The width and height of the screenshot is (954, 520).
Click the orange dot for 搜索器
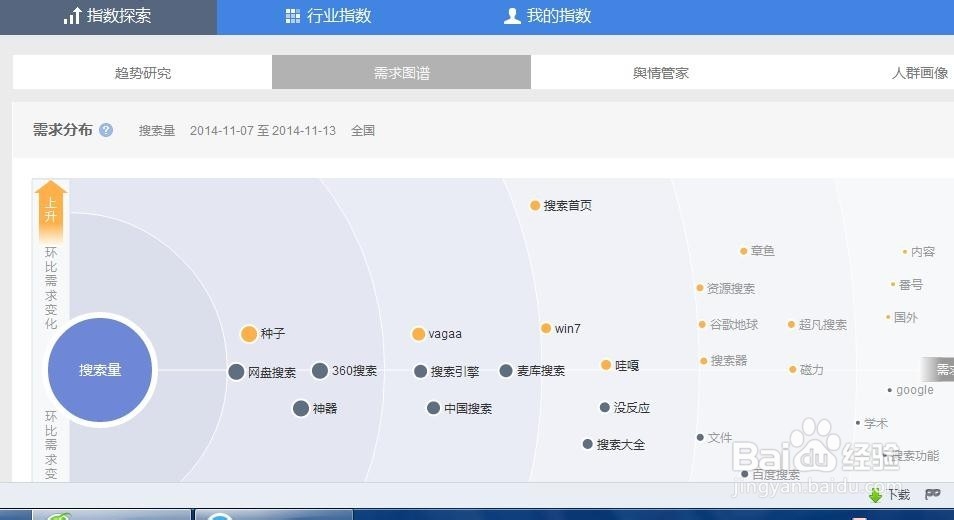[x=703, y=361]
